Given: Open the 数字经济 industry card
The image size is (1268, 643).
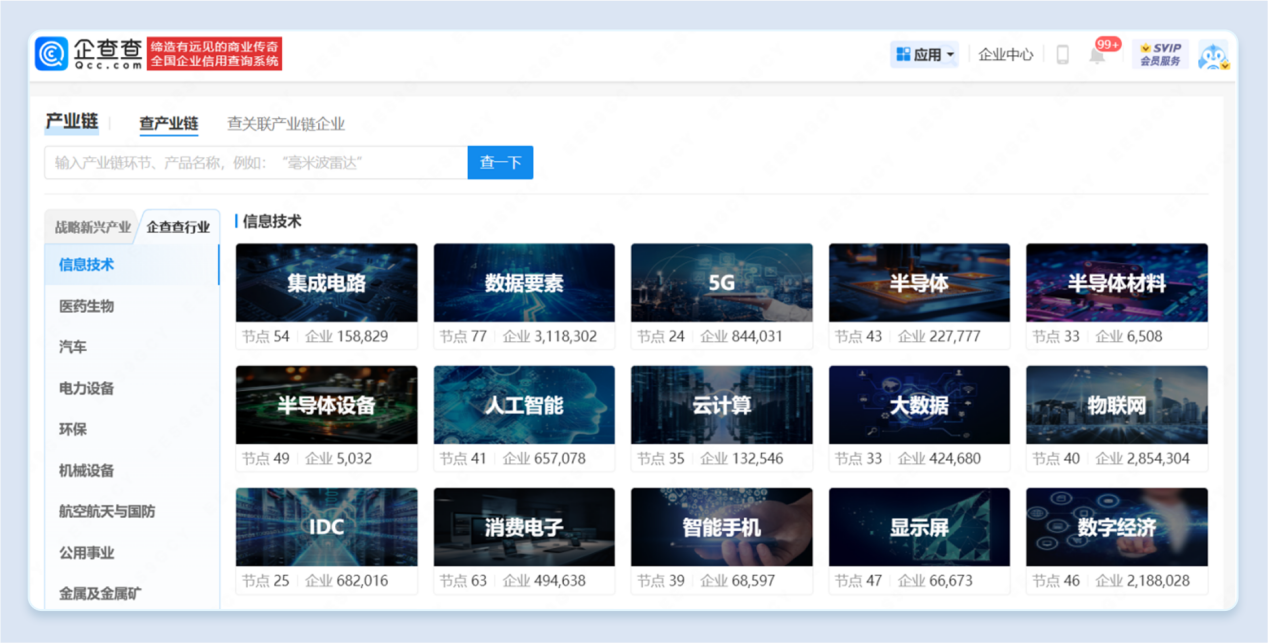Looking at the screenshot, I should coord(1116,527).
